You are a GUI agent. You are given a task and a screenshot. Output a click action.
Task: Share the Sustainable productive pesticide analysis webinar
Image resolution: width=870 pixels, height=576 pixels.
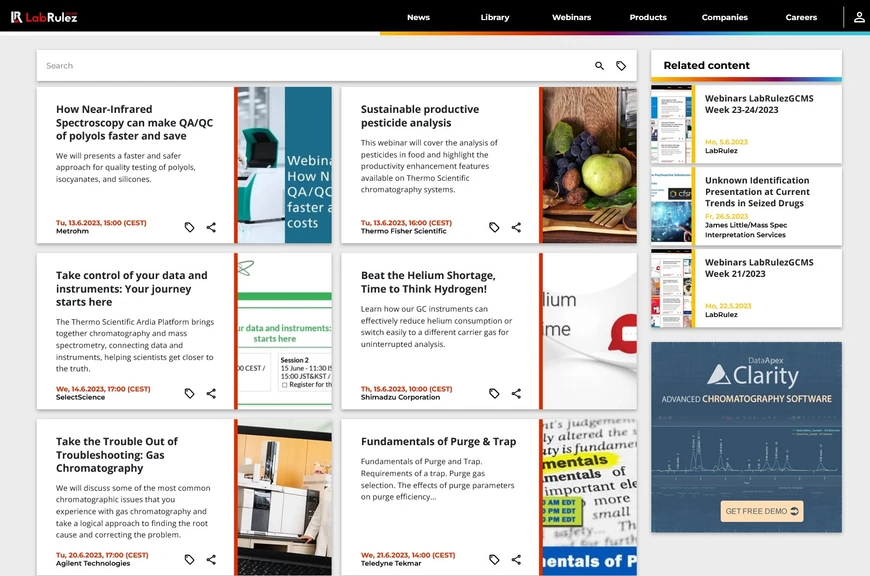(x=516, y=227)
